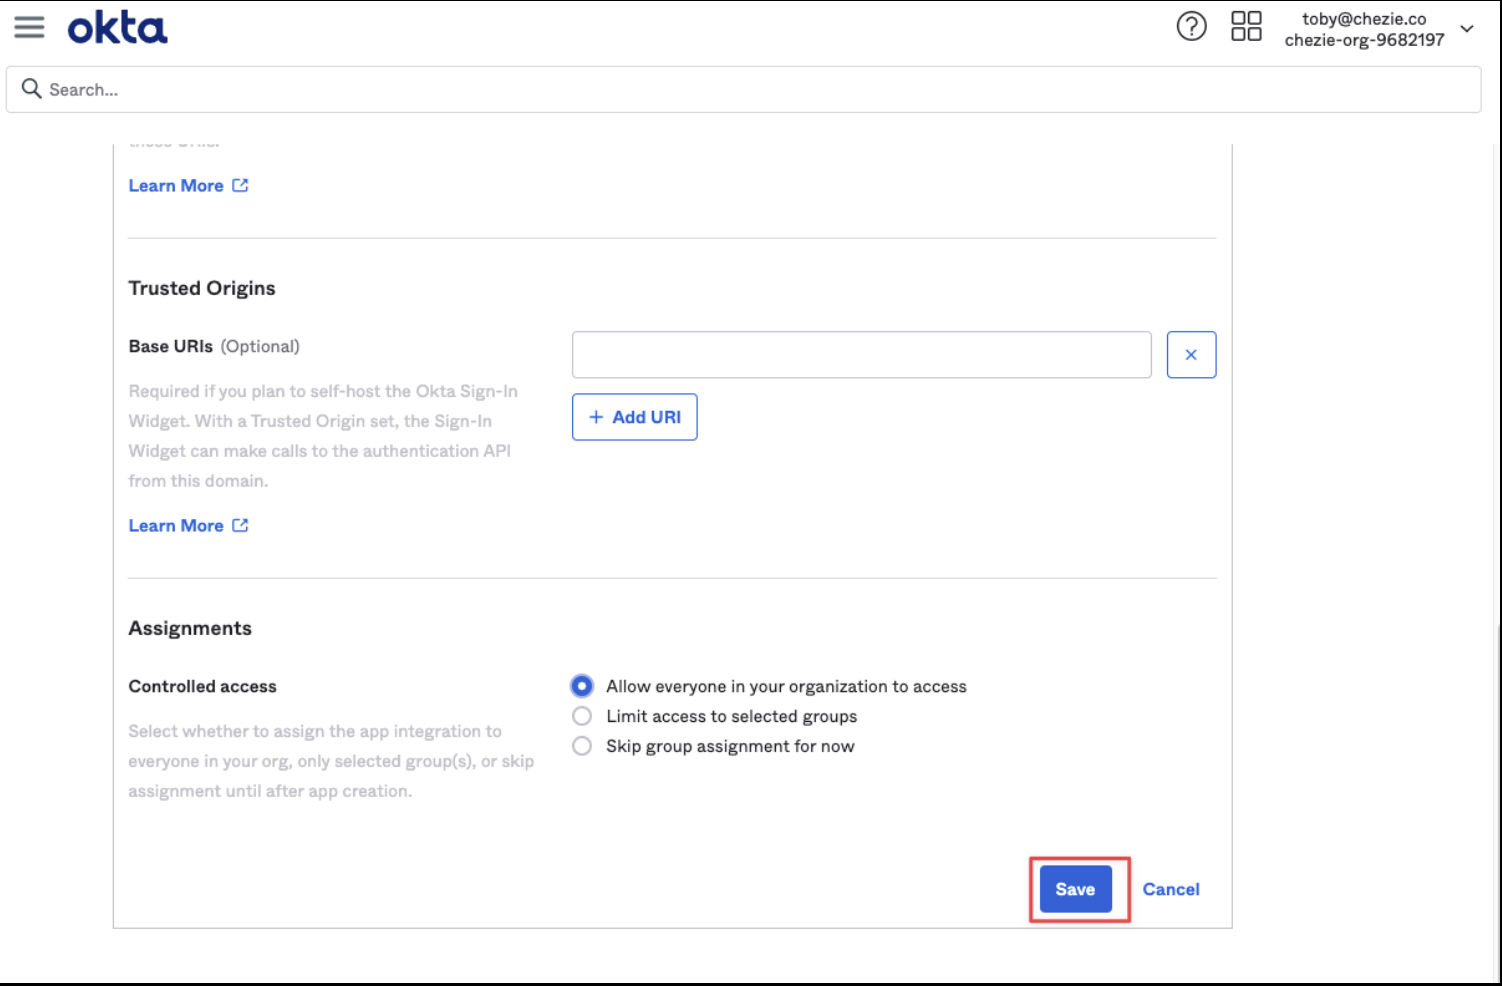
Task: Open the hamburger navigation menu
Action: click(x=29, y=27)
